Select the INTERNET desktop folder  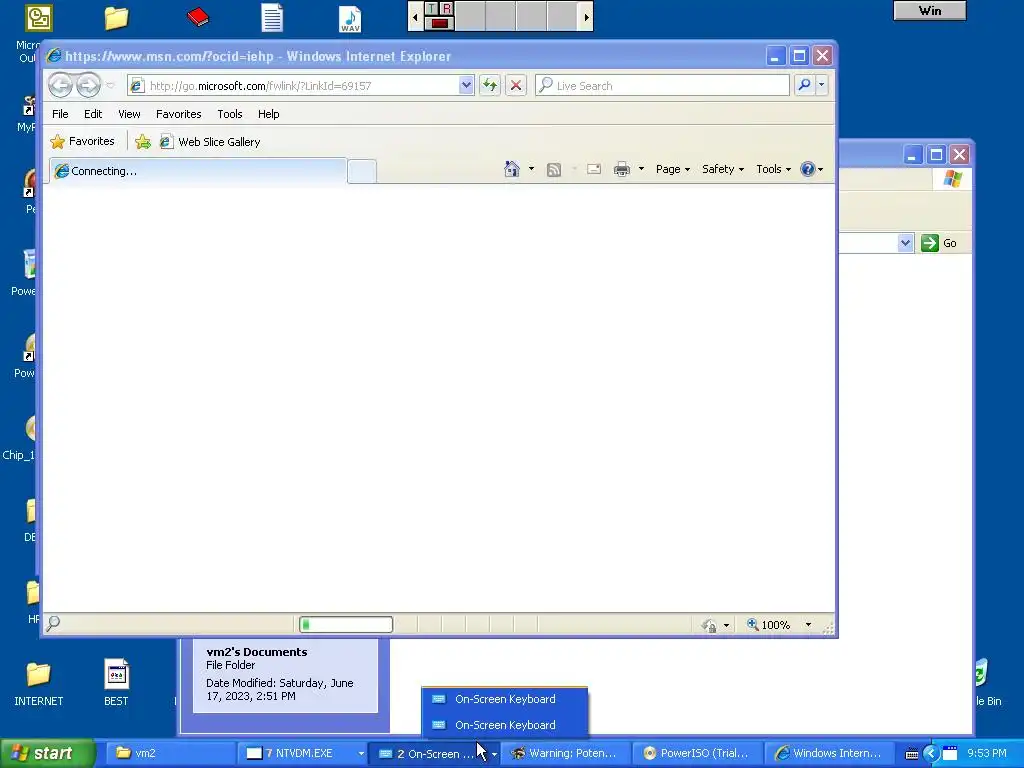click(x=39, y=683)
